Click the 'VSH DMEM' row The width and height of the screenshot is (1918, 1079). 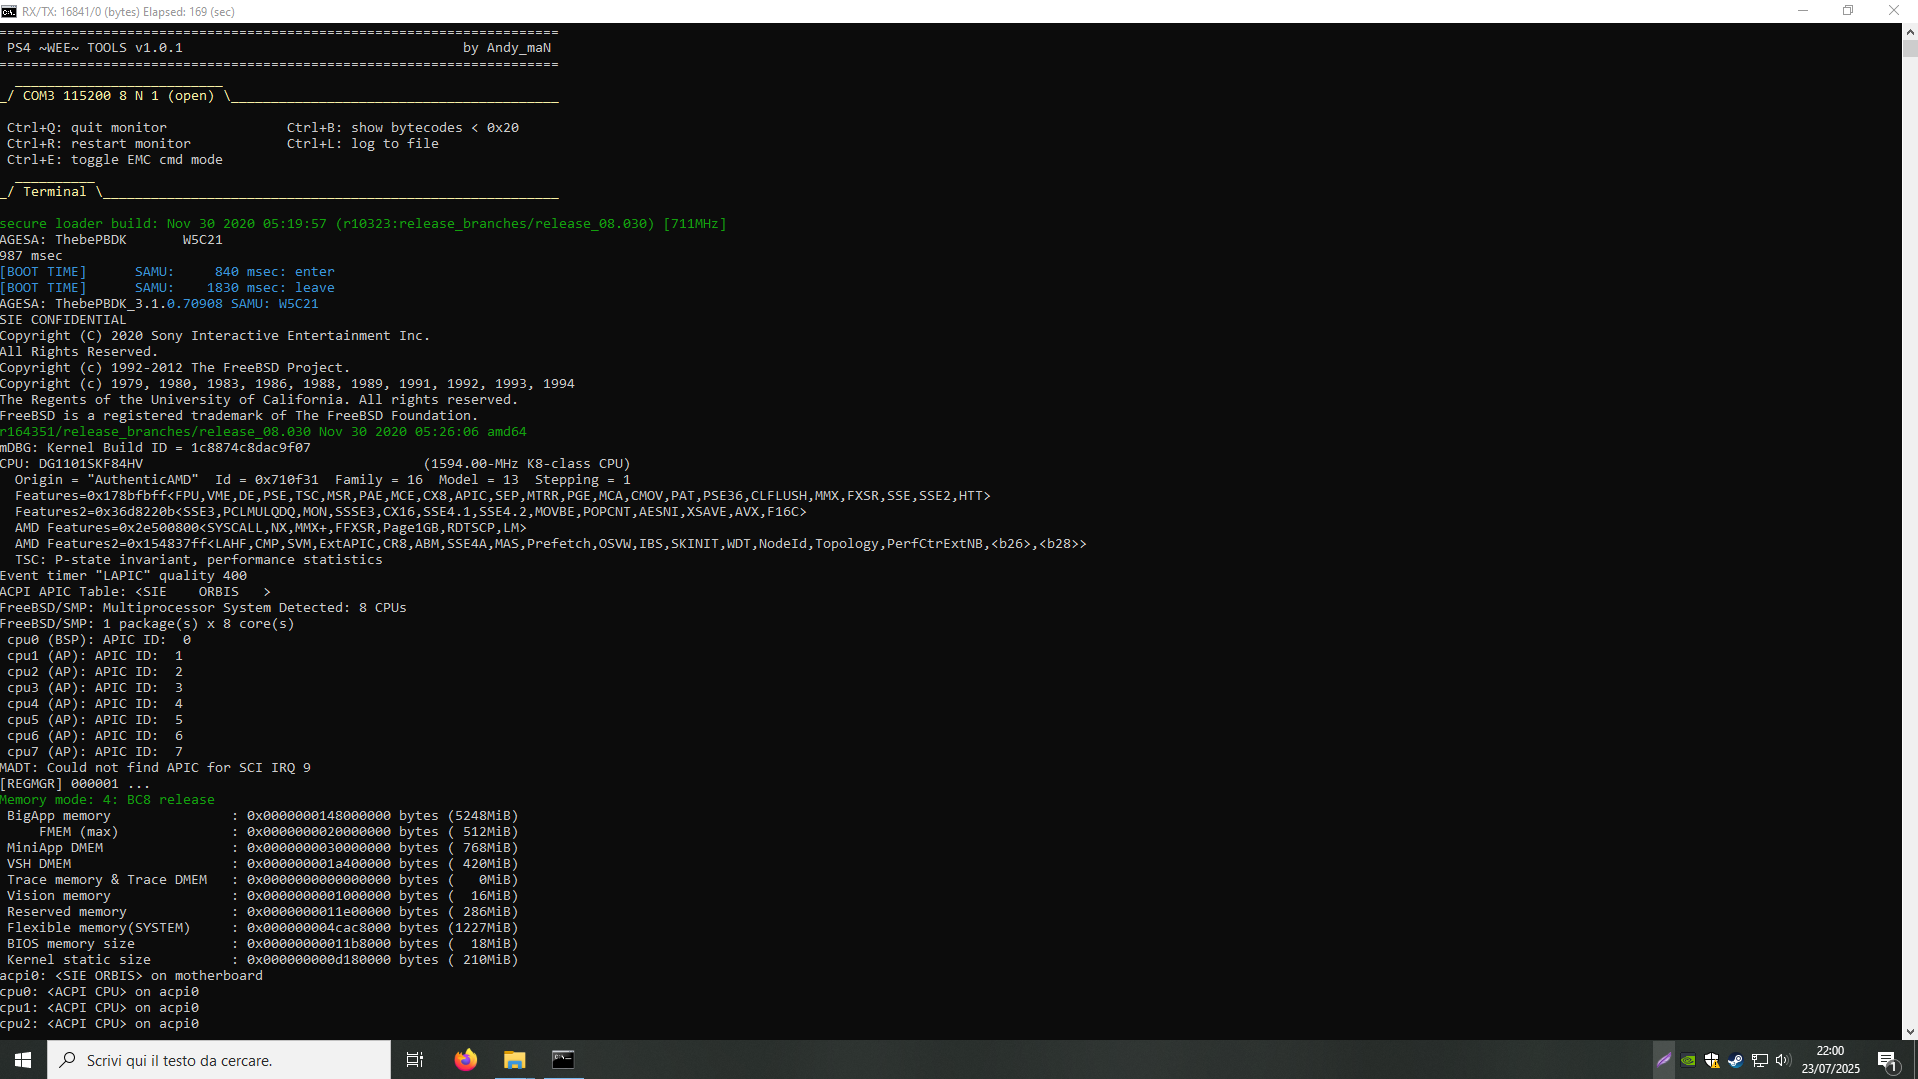(263, 864)
